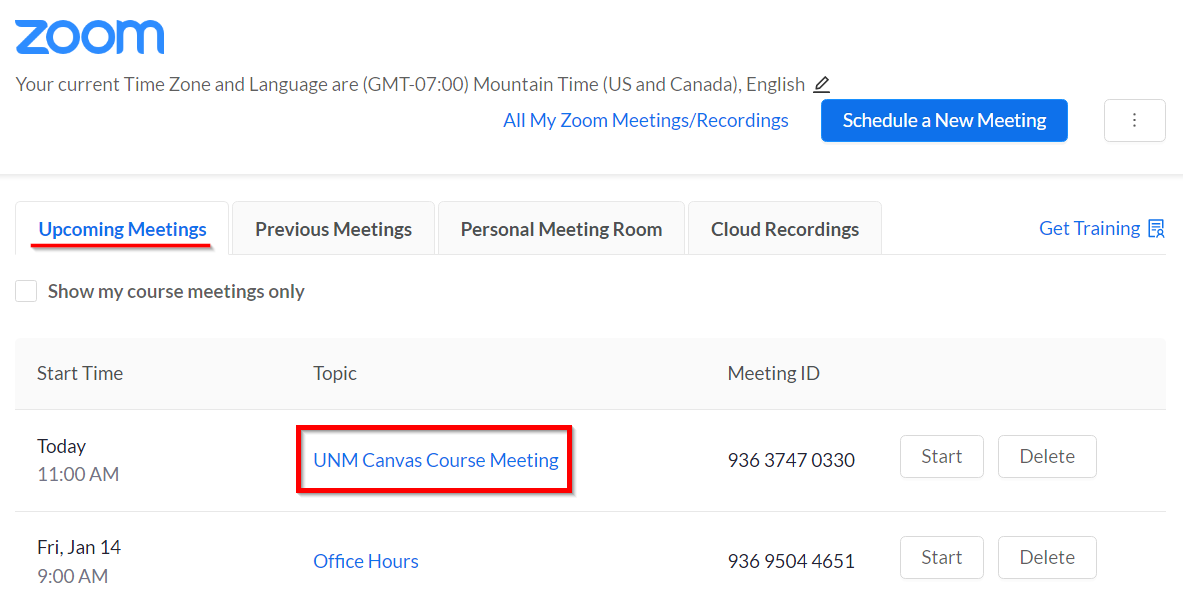The height and width of the screenshot is (596, 1183).
Task: Open the three-dot more options menu
Action: pyautogui.click(x=1134, y=120)
